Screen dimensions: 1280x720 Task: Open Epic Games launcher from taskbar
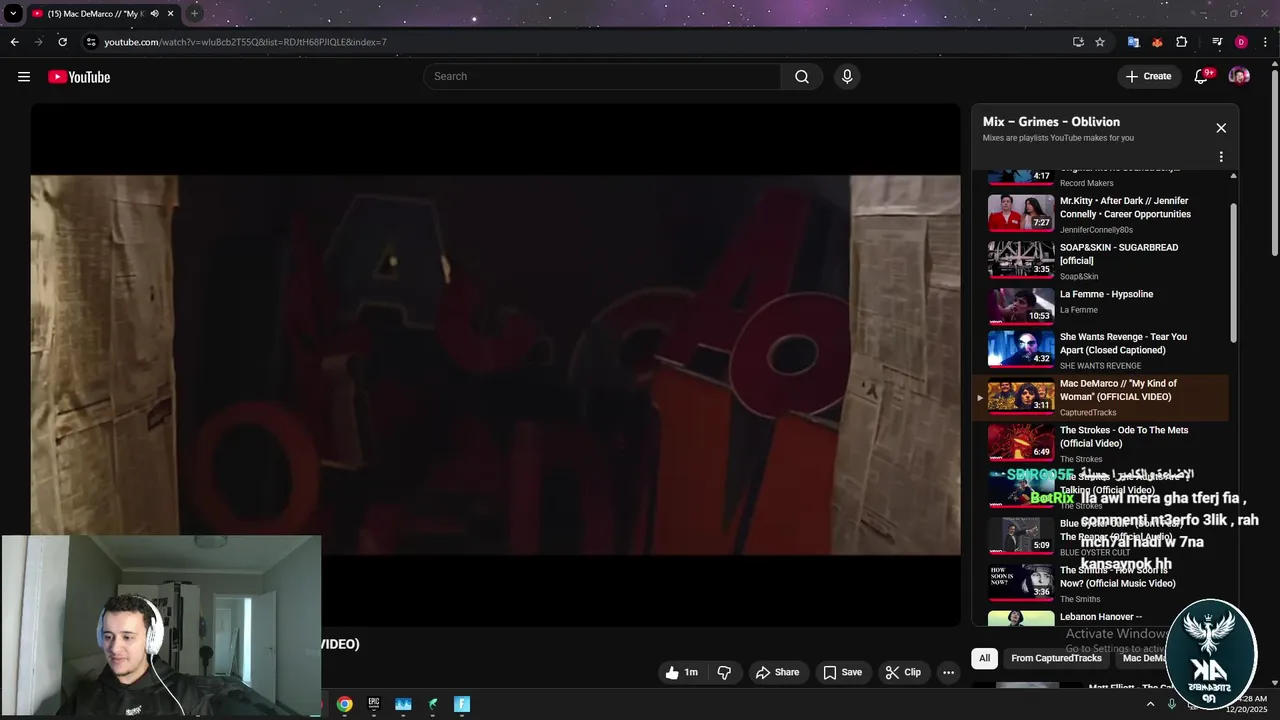pos(374,704)
